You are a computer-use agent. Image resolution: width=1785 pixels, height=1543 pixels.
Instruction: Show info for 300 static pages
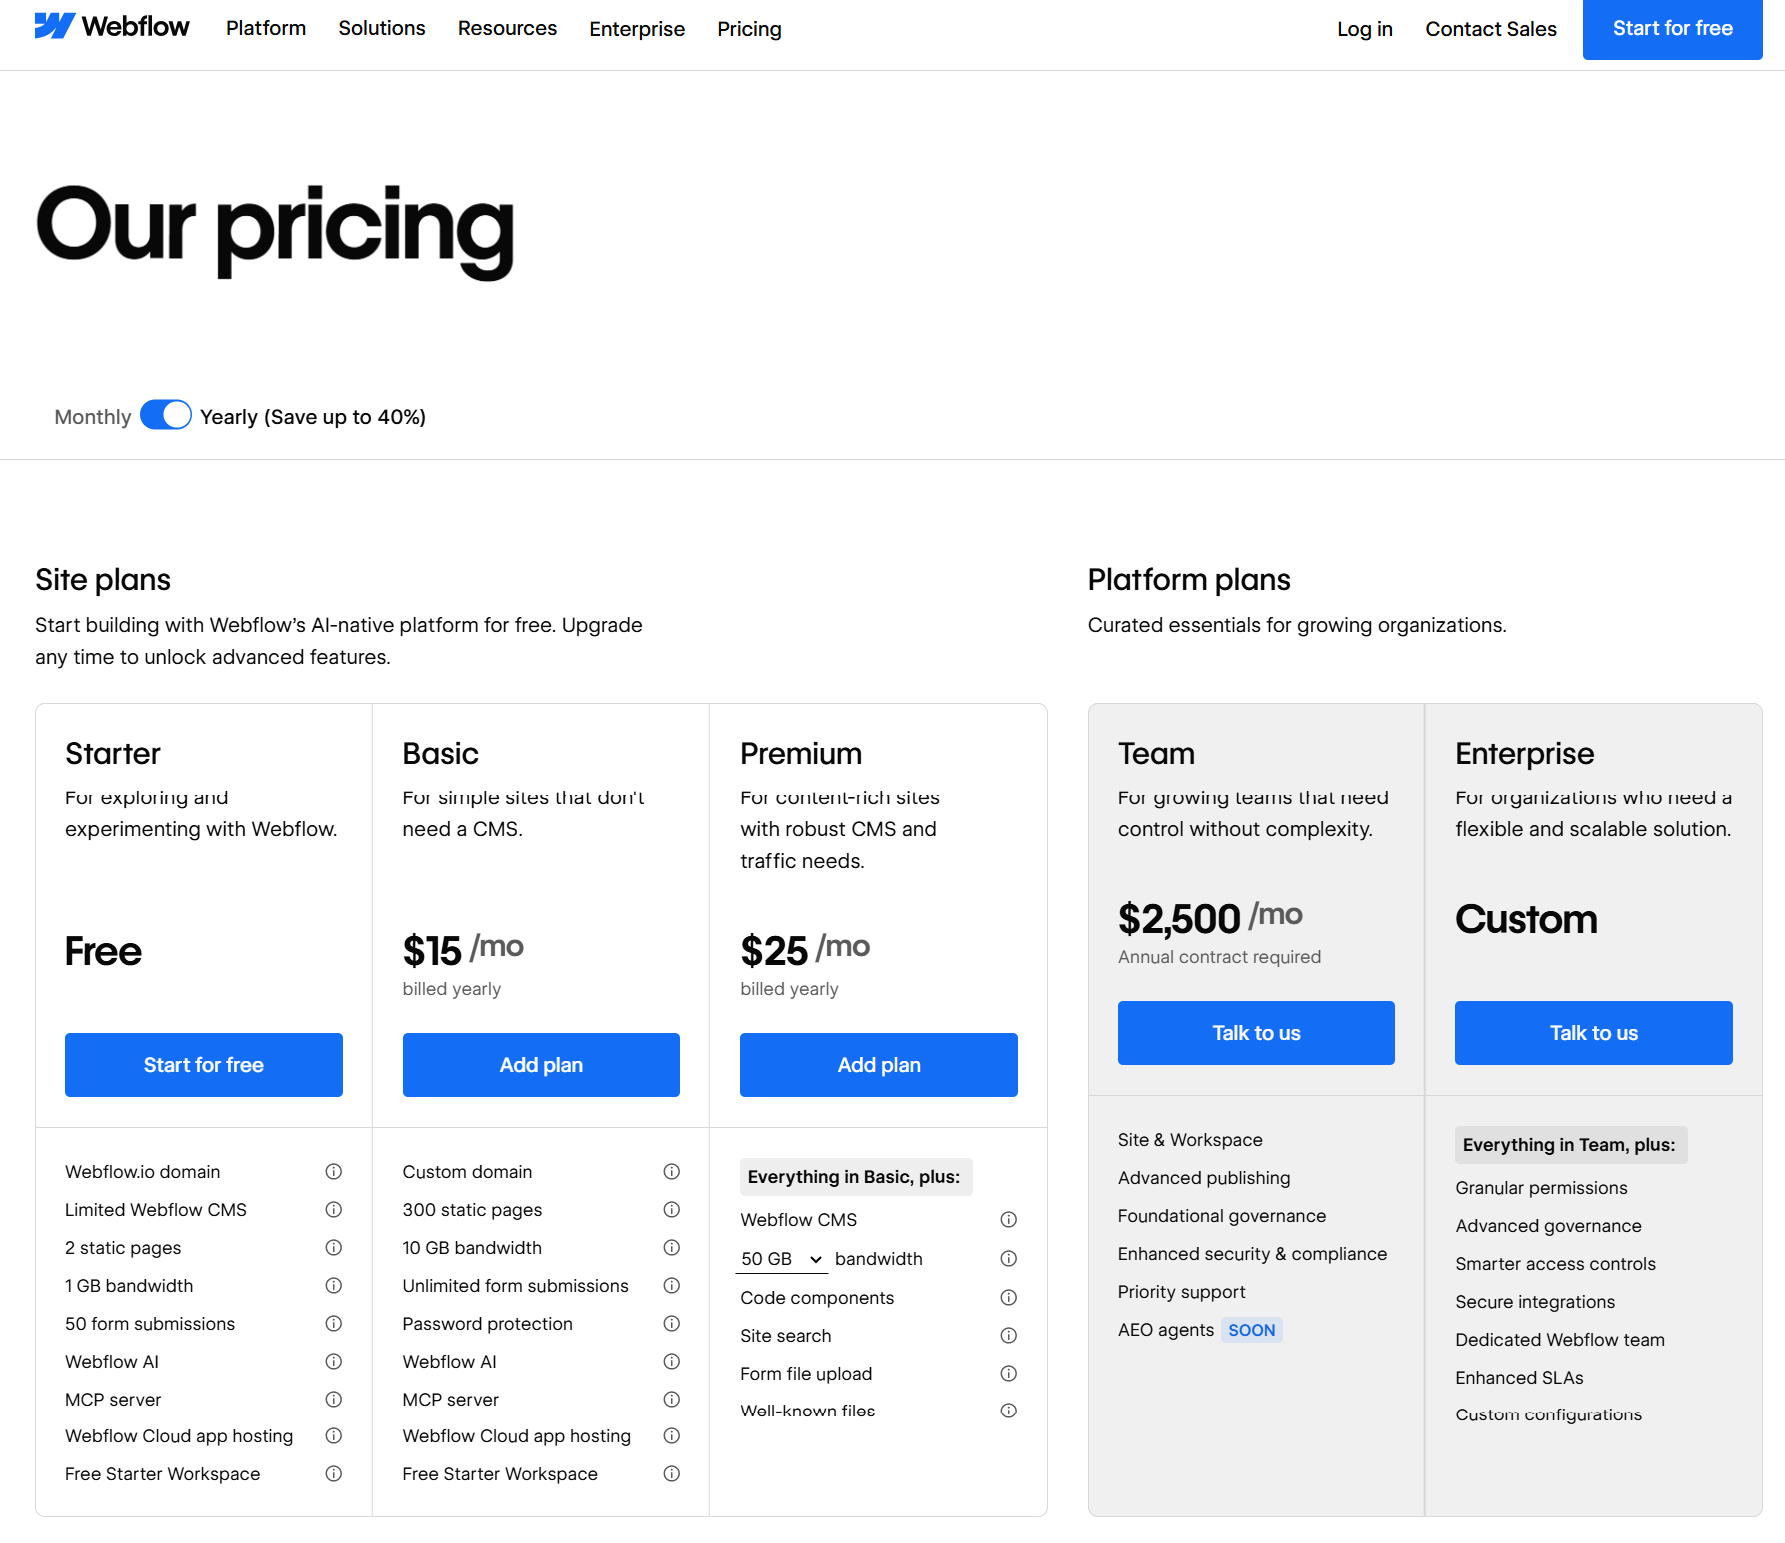[x=672, y=1209]
